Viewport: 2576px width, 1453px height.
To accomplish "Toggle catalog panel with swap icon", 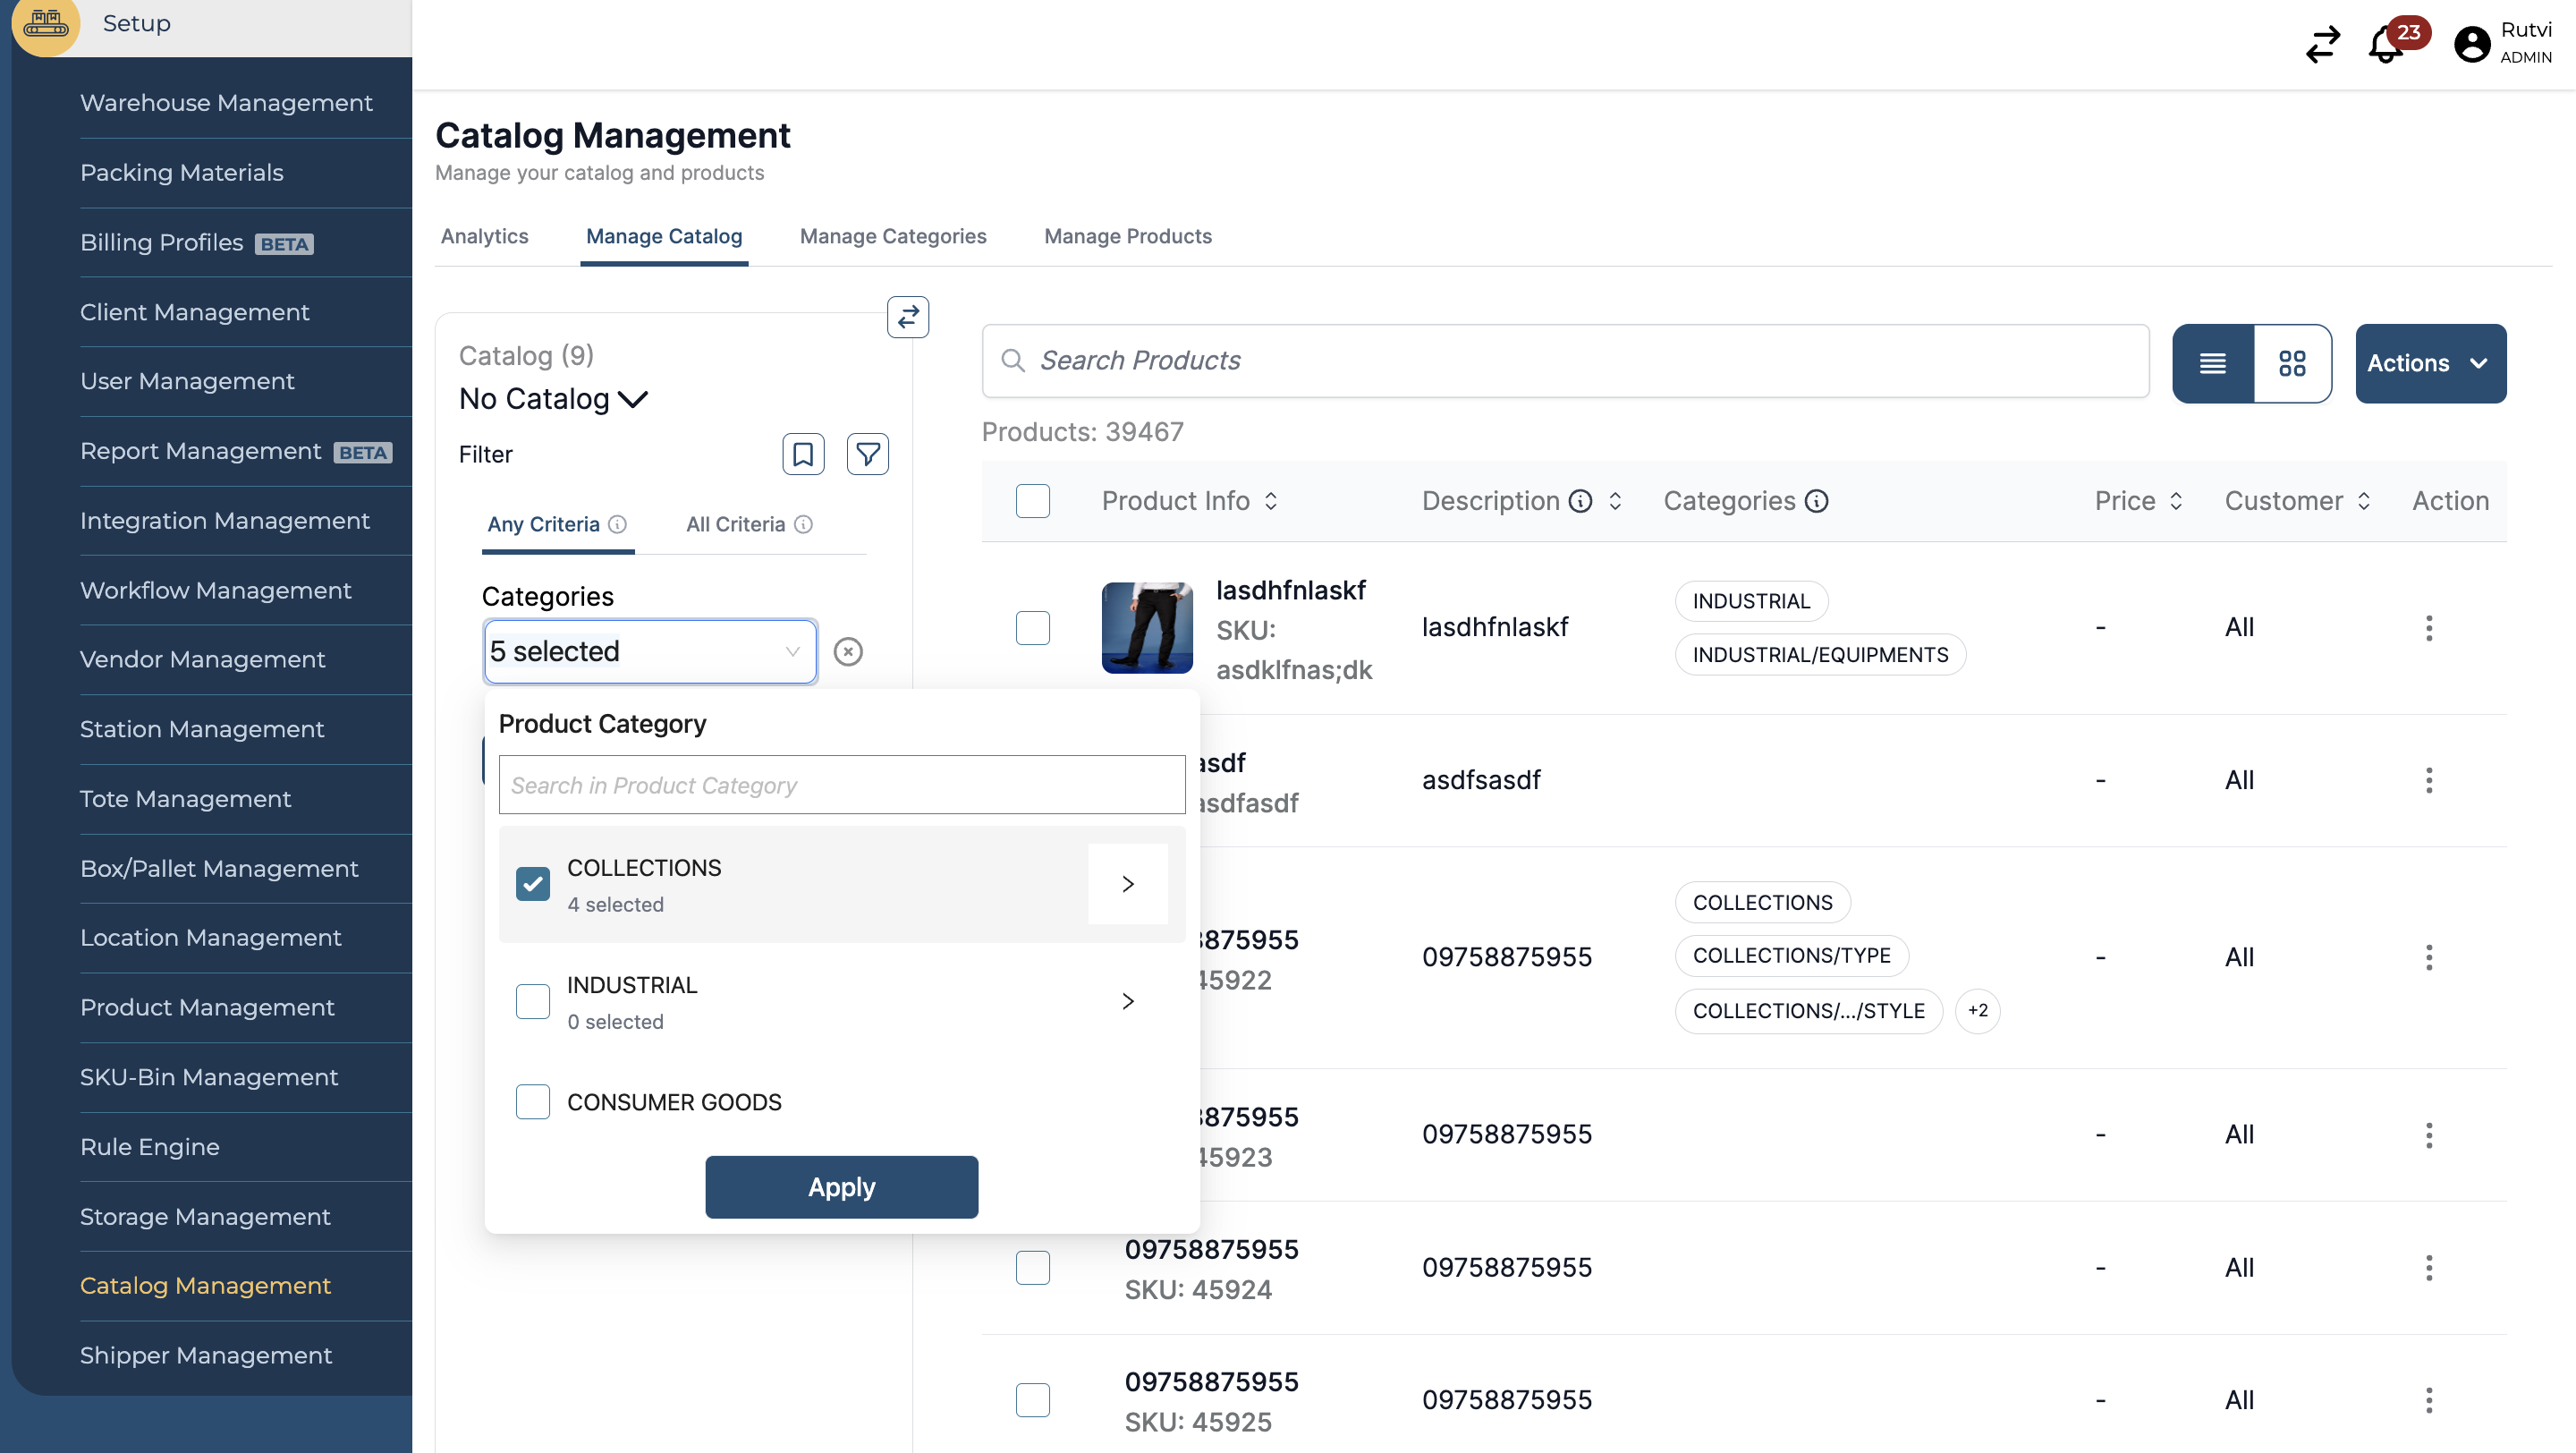I will [908, 317].
